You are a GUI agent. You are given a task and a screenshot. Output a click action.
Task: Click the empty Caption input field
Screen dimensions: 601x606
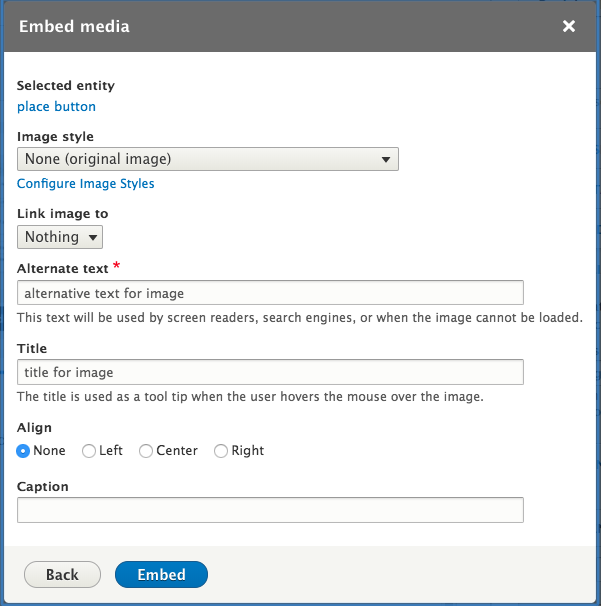coord(270,510)
